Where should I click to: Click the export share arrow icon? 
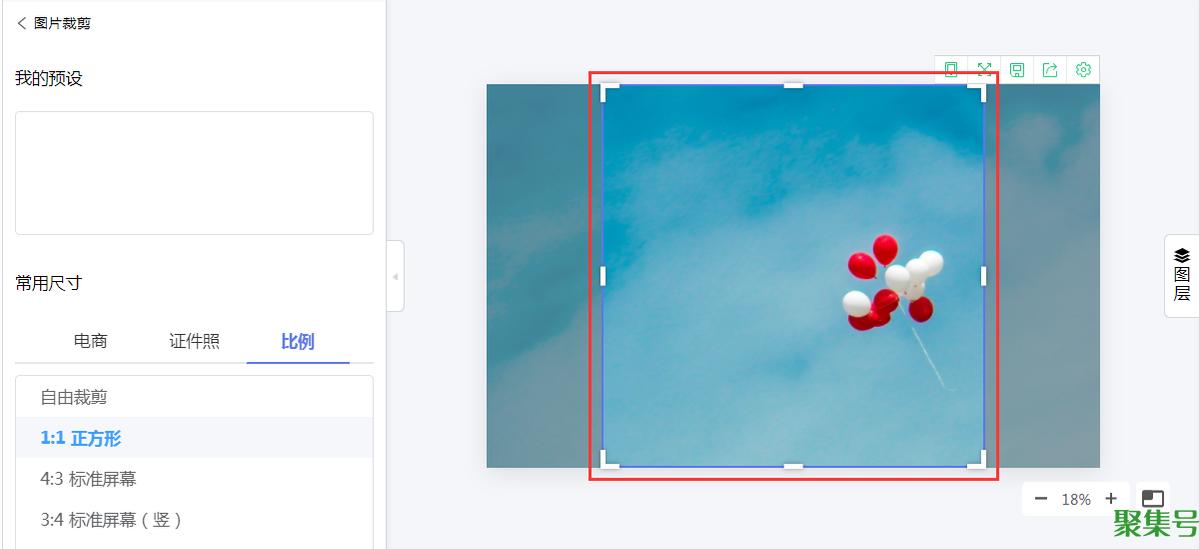click(x=1050, y=69)
